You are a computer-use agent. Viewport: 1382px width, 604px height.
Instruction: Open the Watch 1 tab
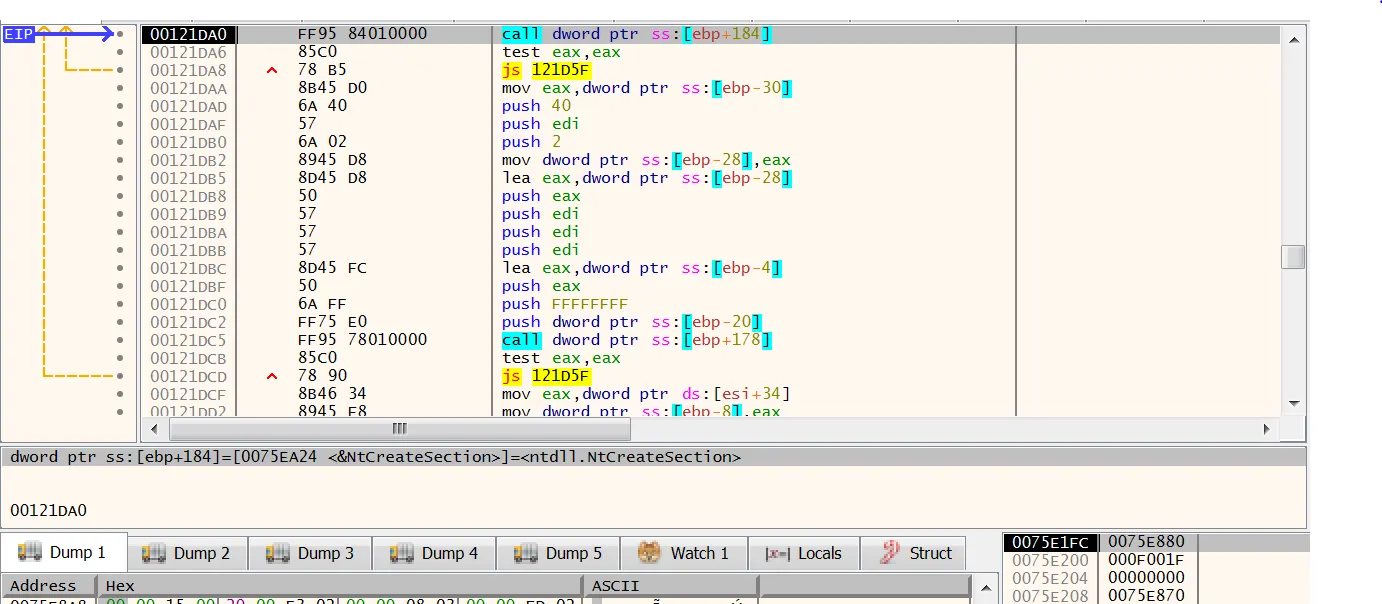[684, 553]
